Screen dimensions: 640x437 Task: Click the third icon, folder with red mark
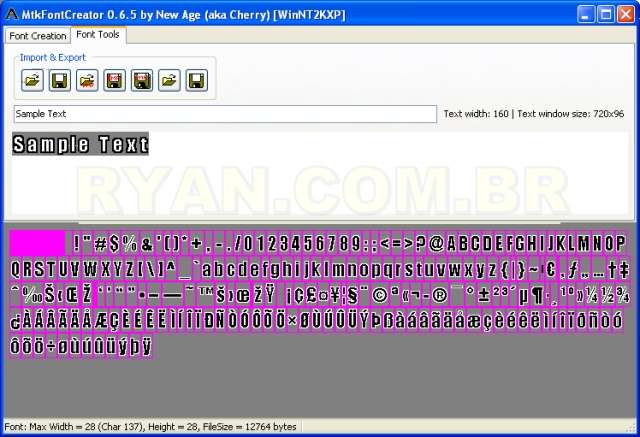[x=87, y=79]
